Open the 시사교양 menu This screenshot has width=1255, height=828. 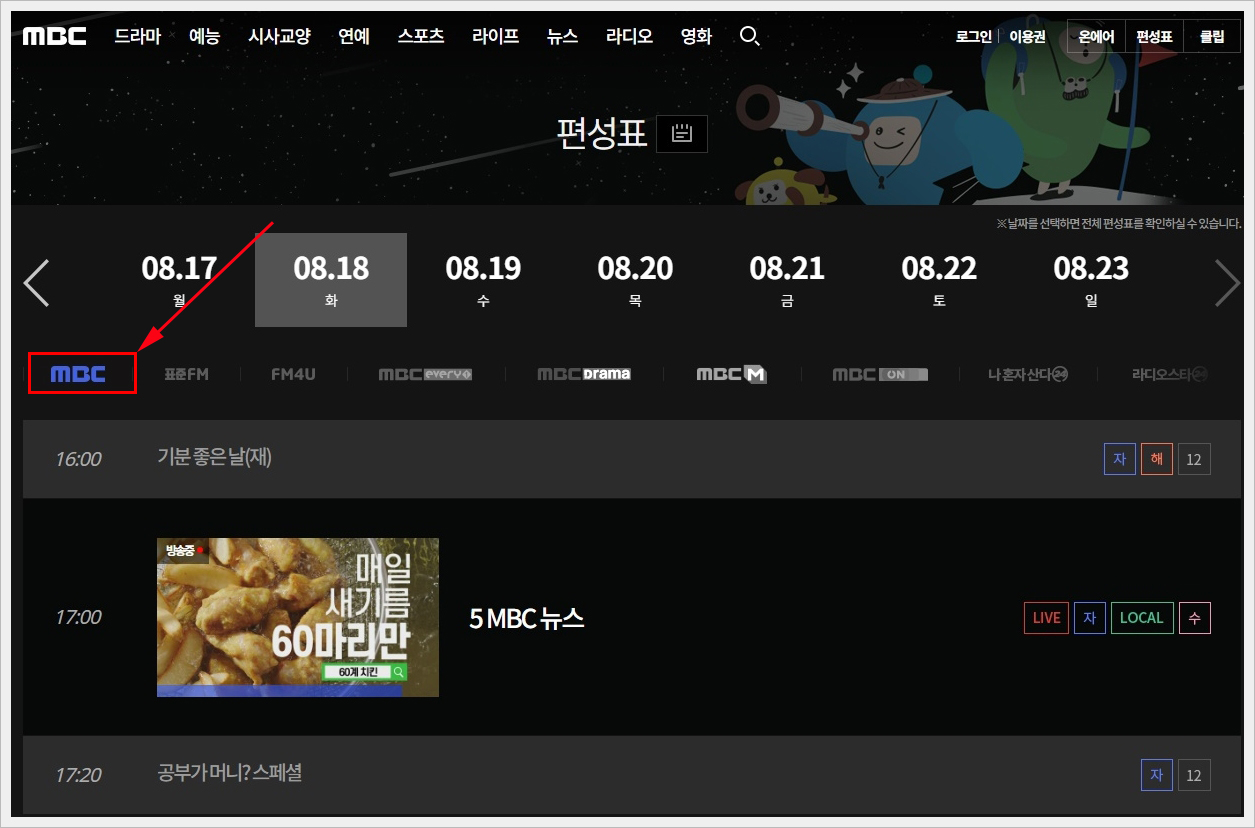tap(280, 37)
